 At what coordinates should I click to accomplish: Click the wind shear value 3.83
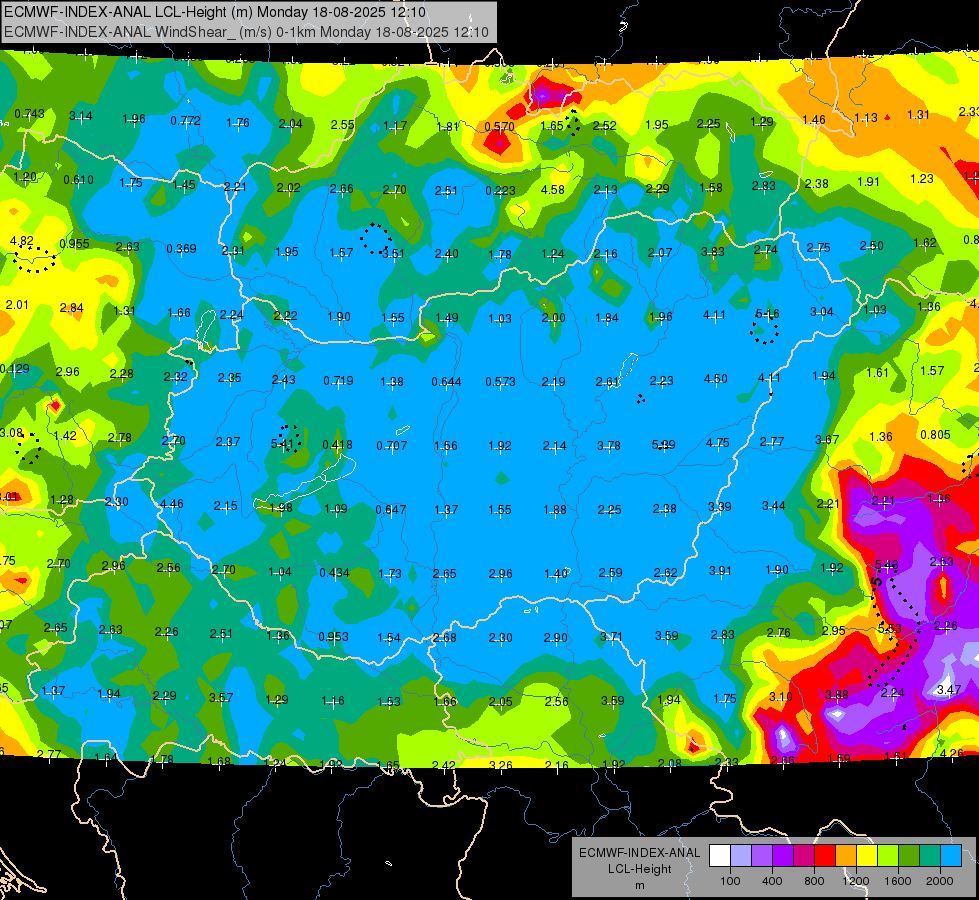712,251
